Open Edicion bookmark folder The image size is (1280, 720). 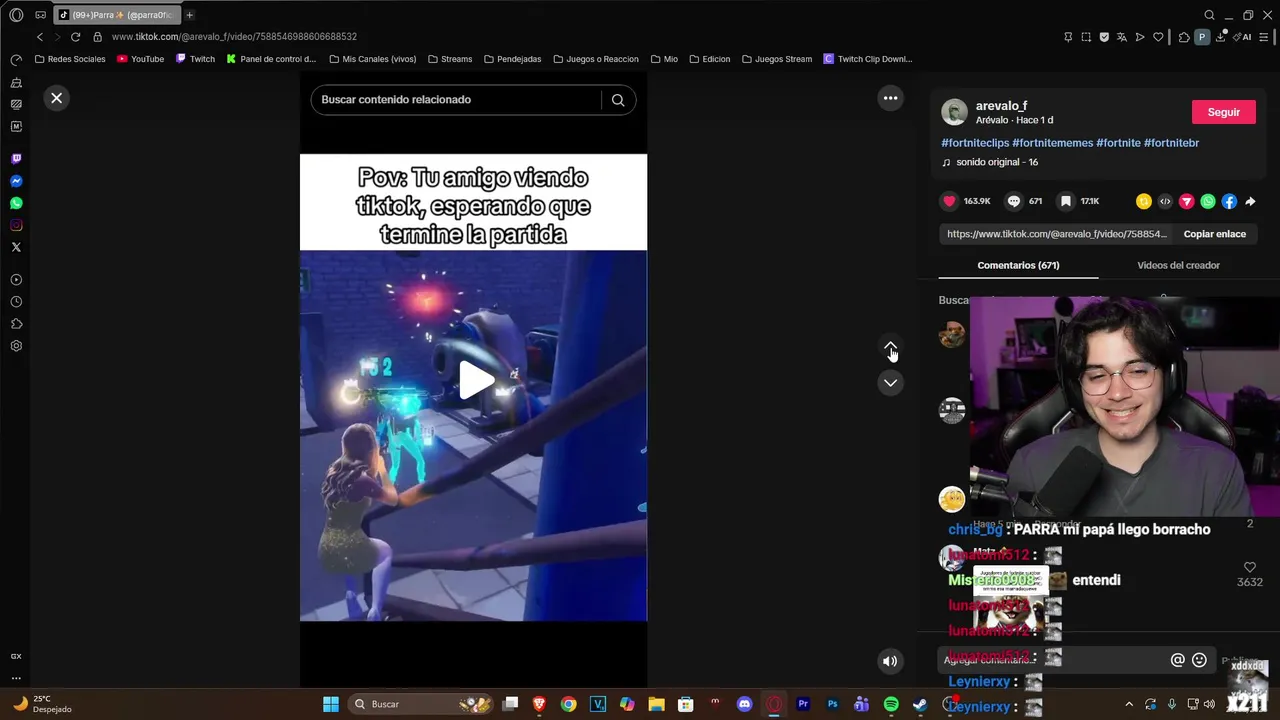(x=709, y=59)
